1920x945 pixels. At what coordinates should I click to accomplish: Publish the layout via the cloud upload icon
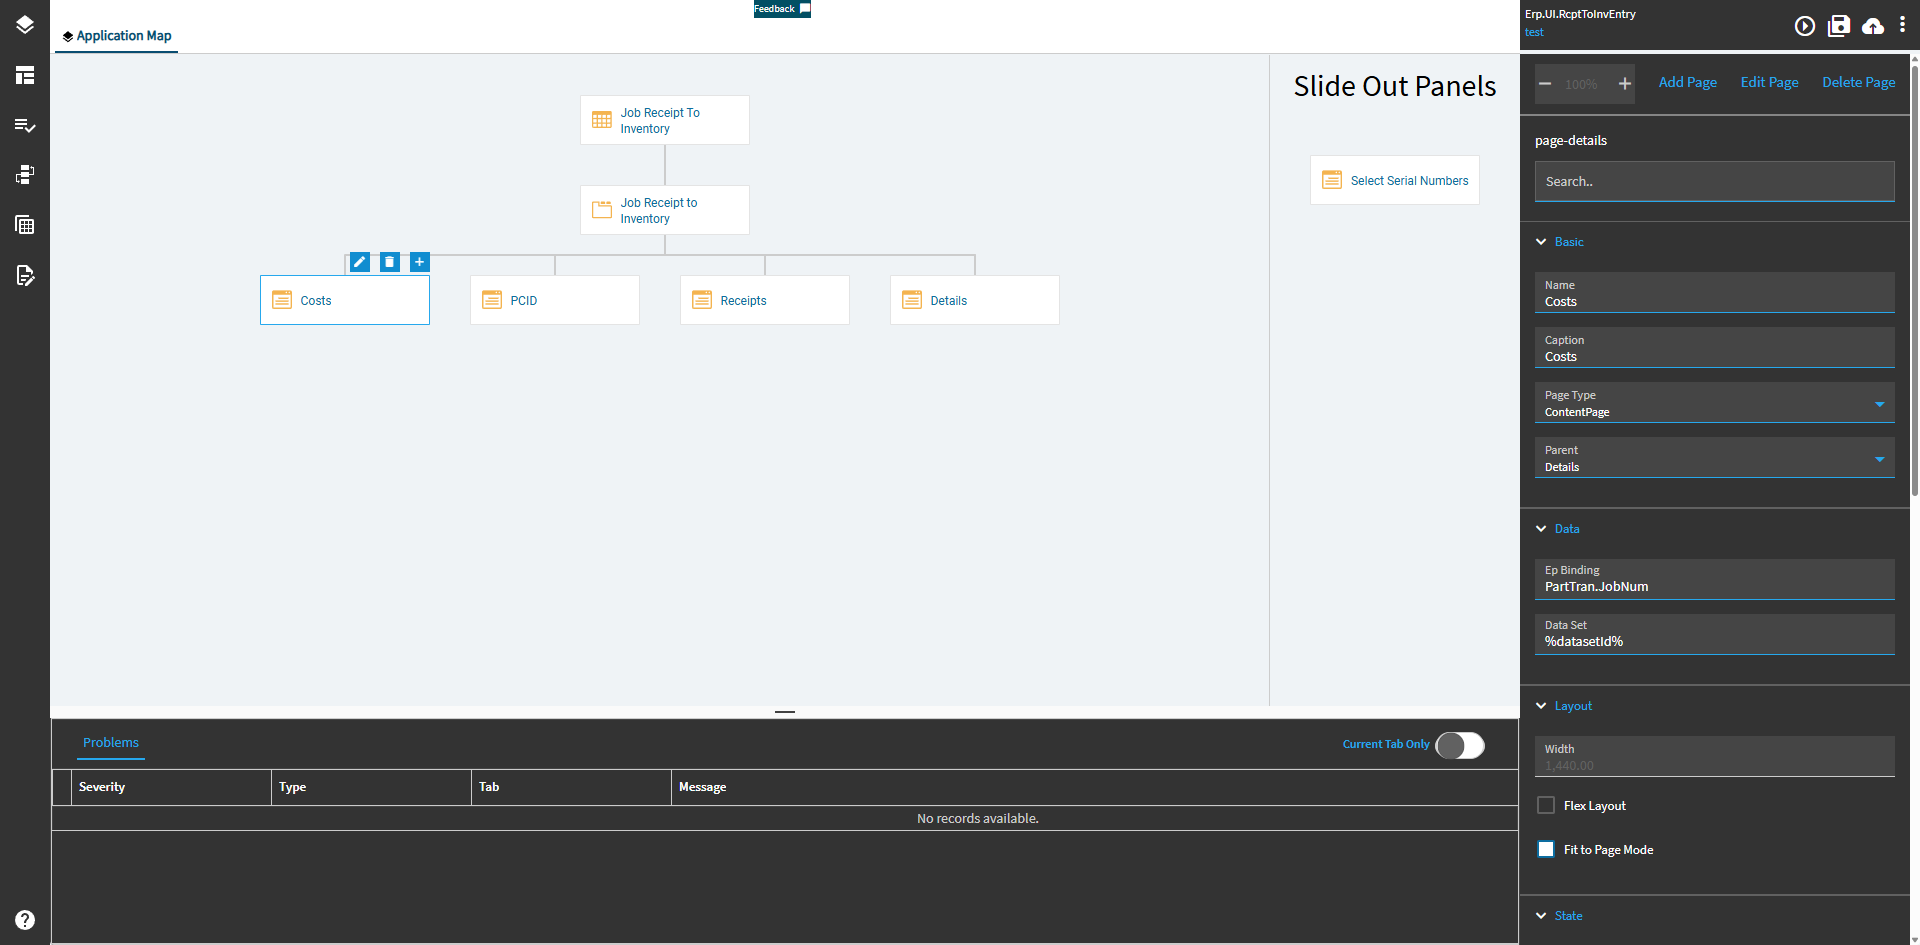point(1871,26)
